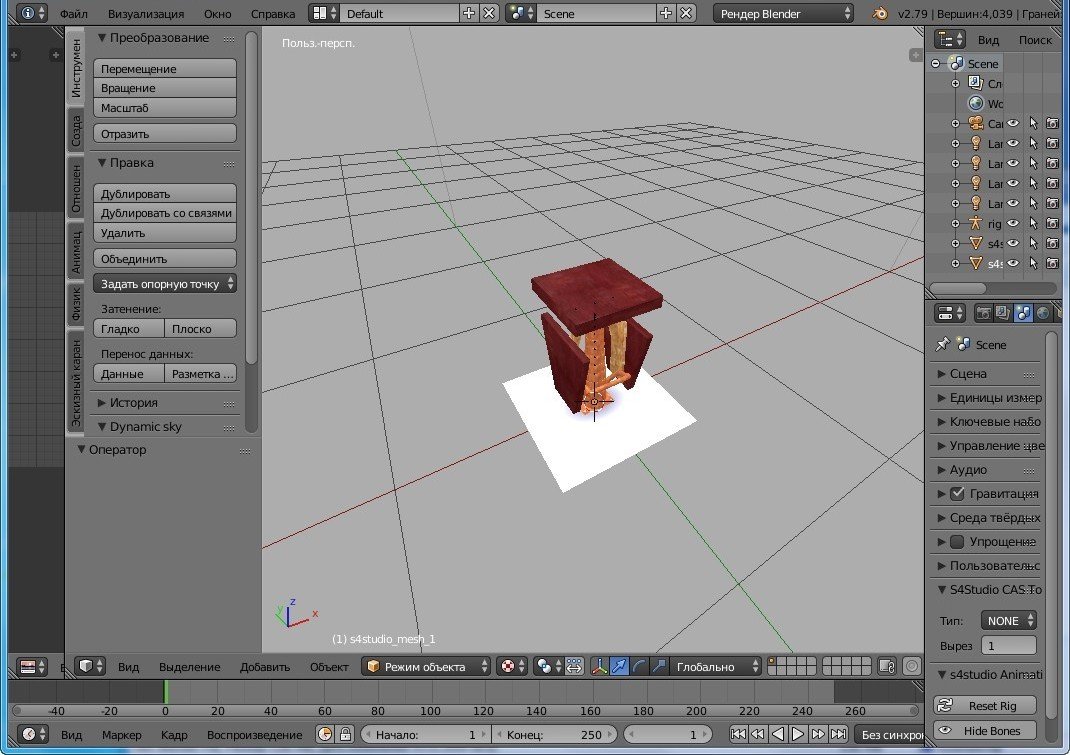Click the World globe icon in outliner

(x=976, y=103)
